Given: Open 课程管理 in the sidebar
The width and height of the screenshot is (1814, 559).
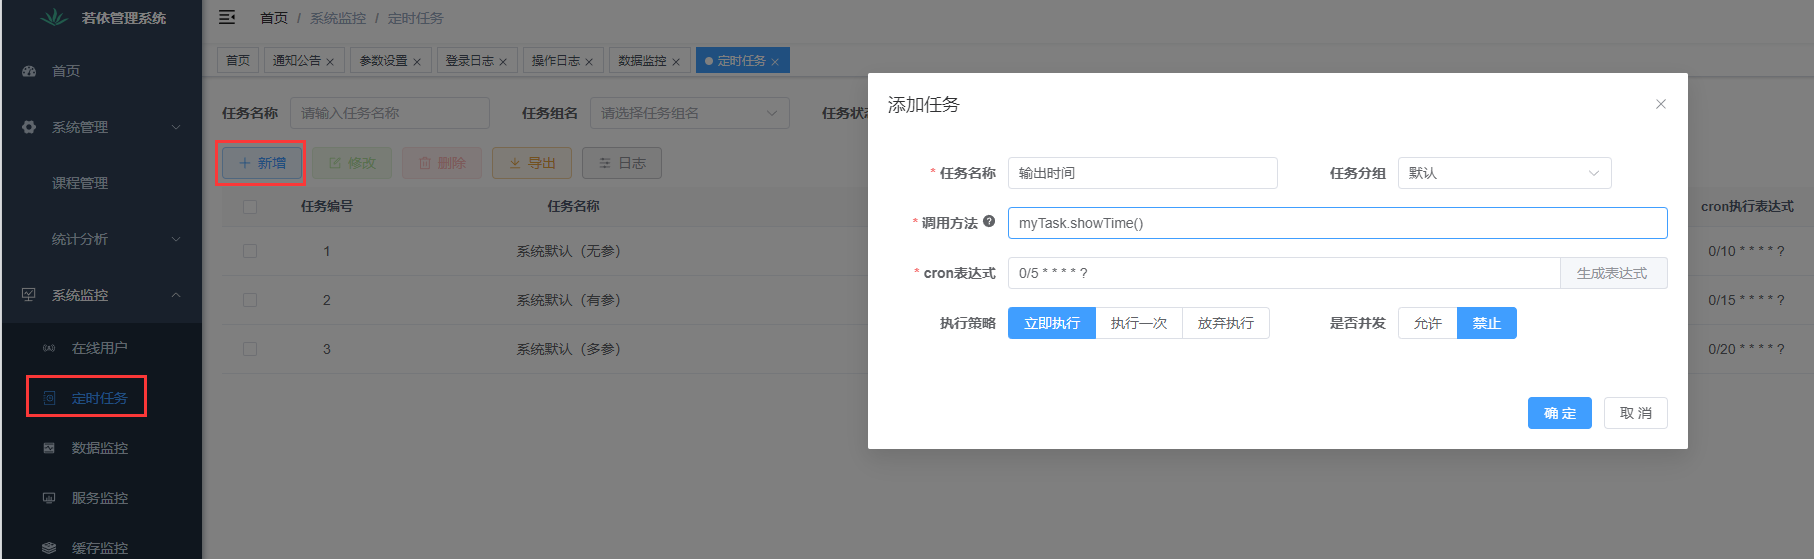Looking at the screenshot, I should [102, 183].
